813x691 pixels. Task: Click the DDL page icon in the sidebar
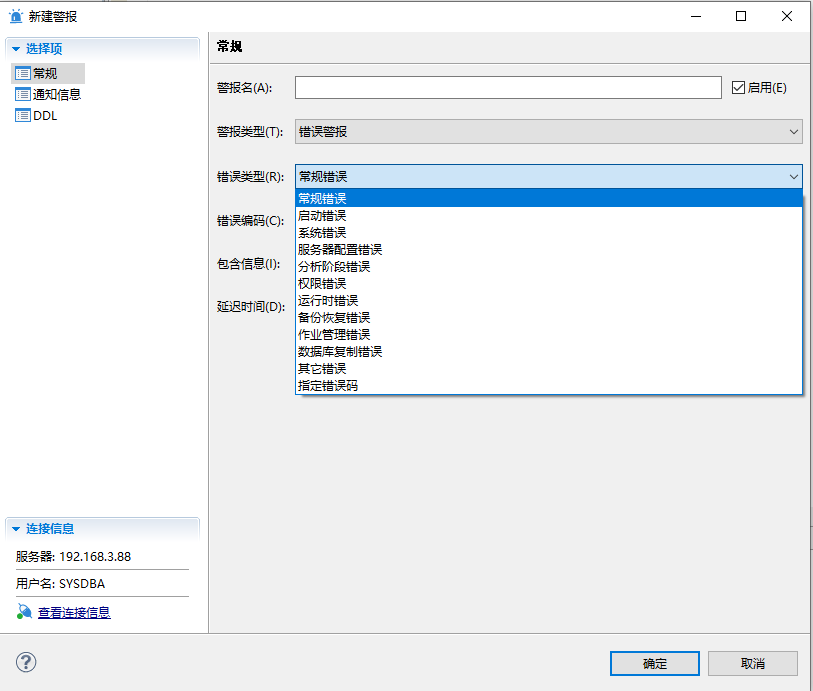pos(23,115)
